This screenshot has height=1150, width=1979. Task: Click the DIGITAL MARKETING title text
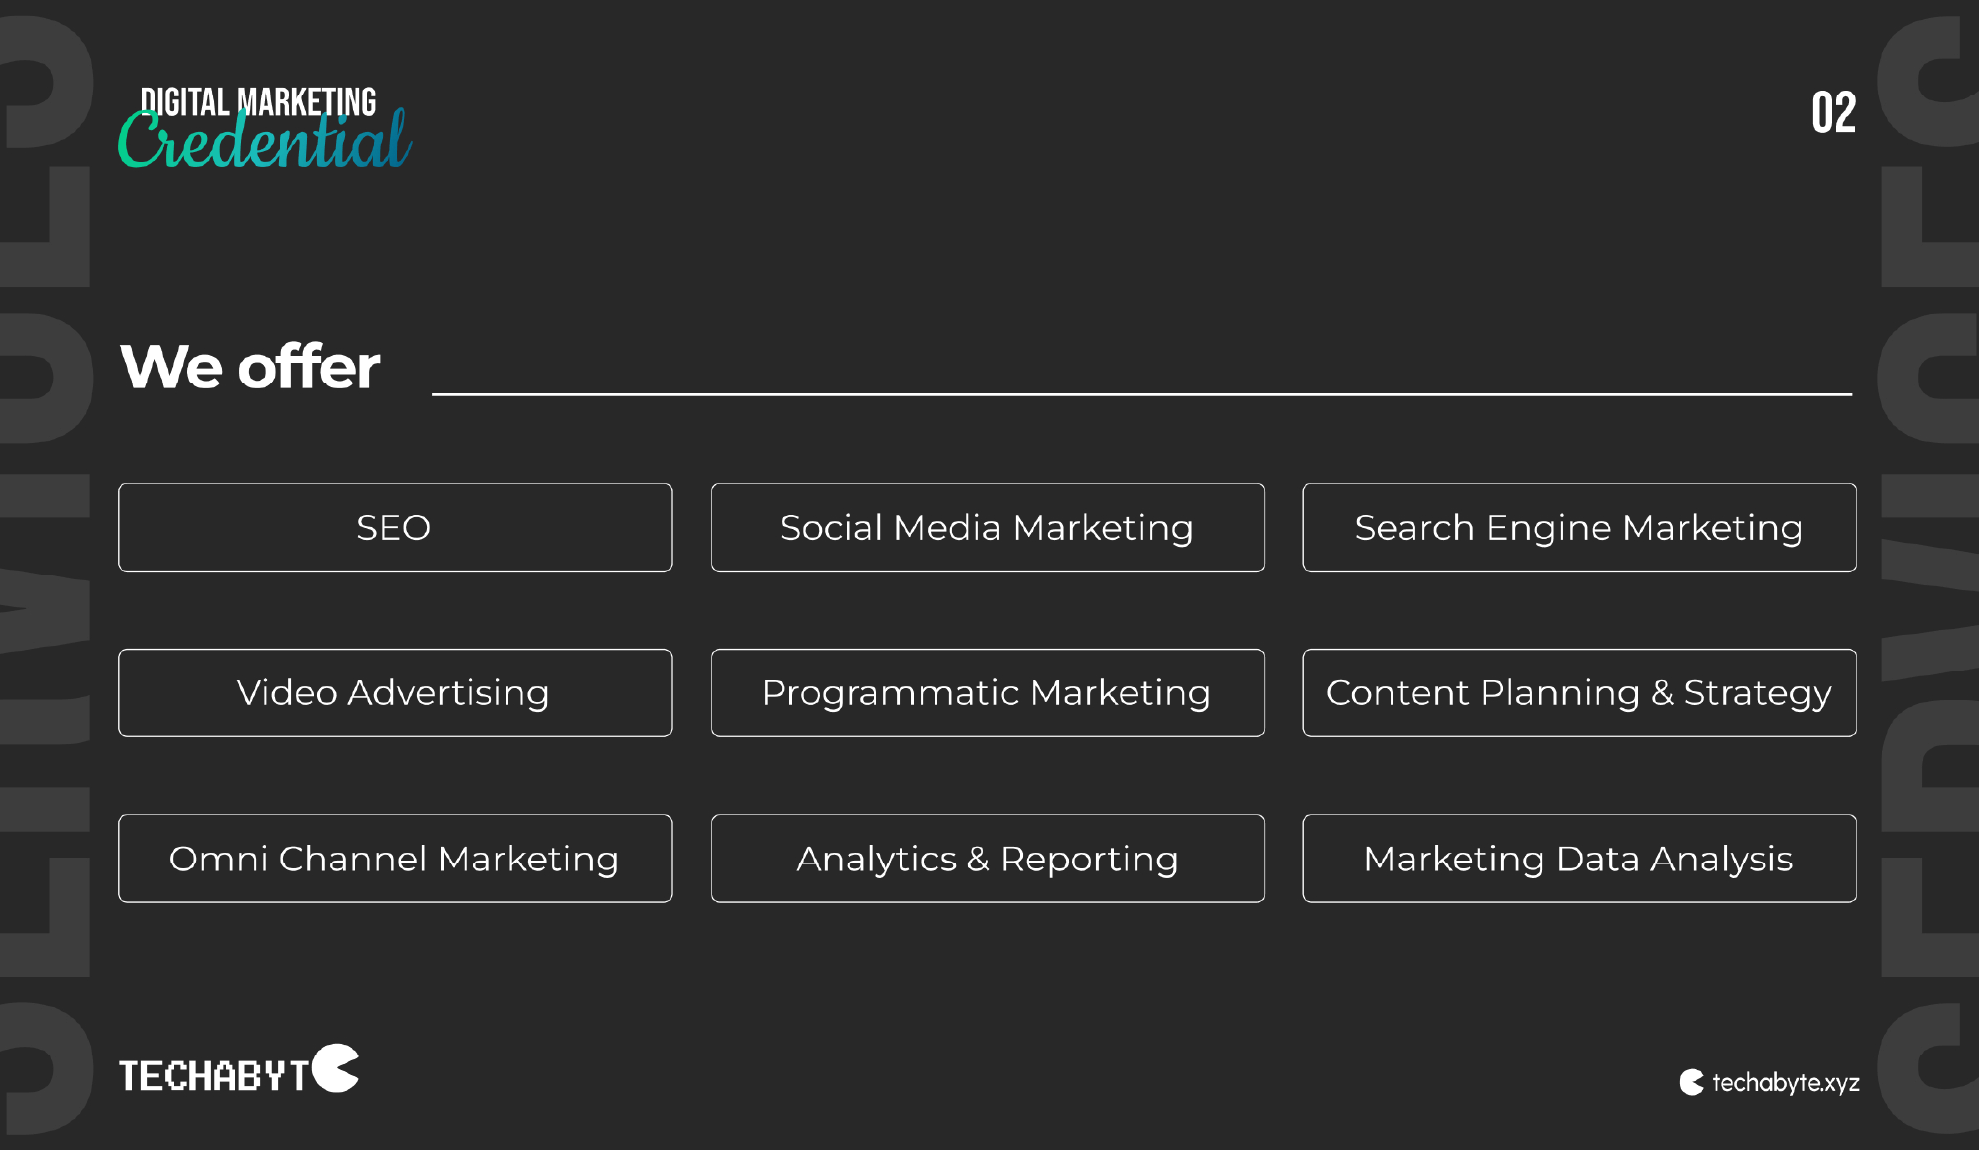point(258,101)
